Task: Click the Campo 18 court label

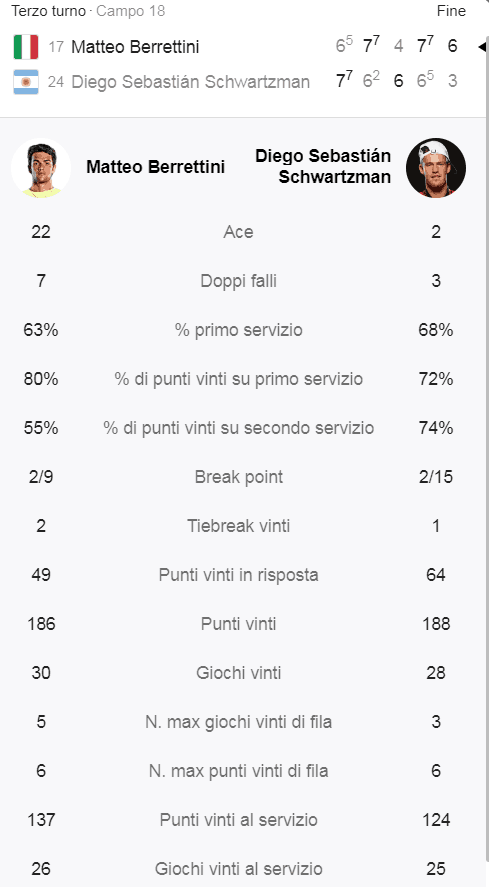Action: tap(131, 11)
